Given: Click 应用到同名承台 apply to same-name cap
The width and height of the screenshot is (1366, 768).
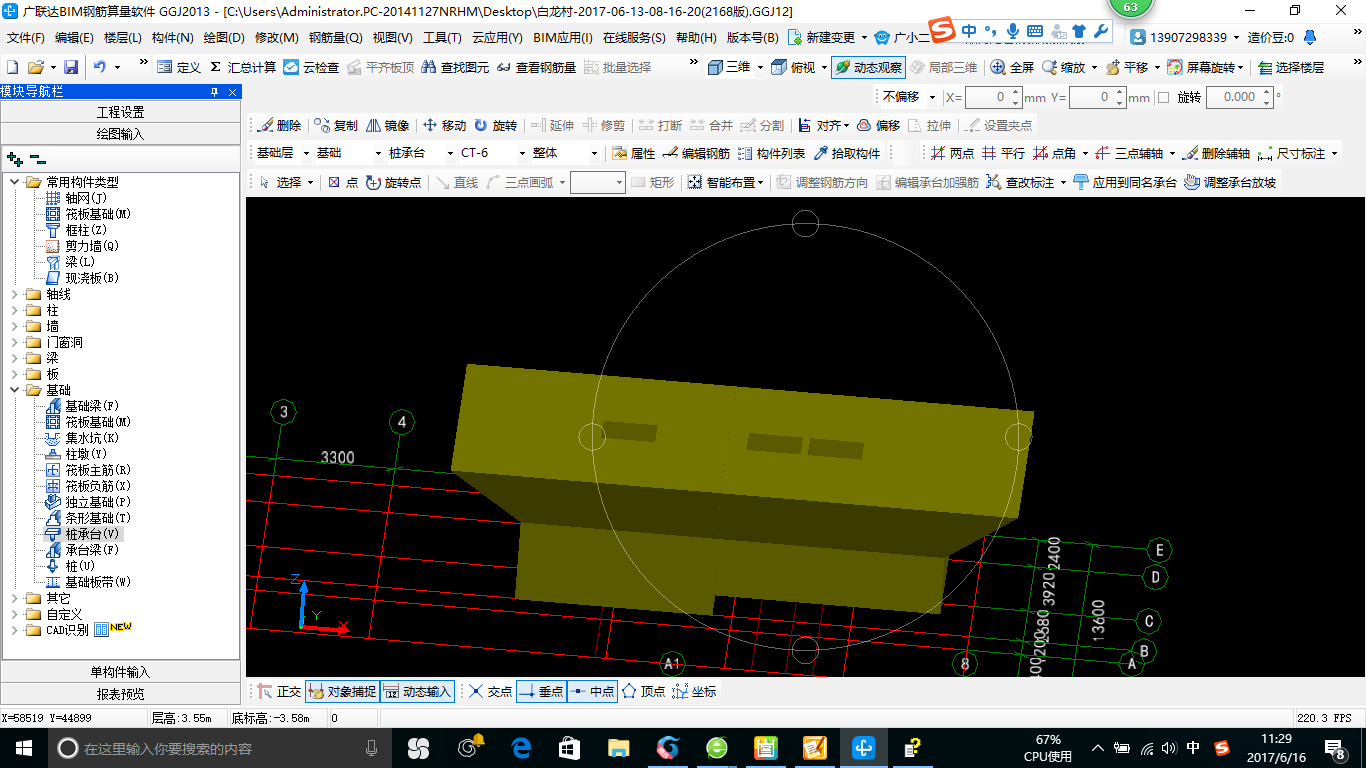Looking at the screenshot, I should tap(1124, 182).
